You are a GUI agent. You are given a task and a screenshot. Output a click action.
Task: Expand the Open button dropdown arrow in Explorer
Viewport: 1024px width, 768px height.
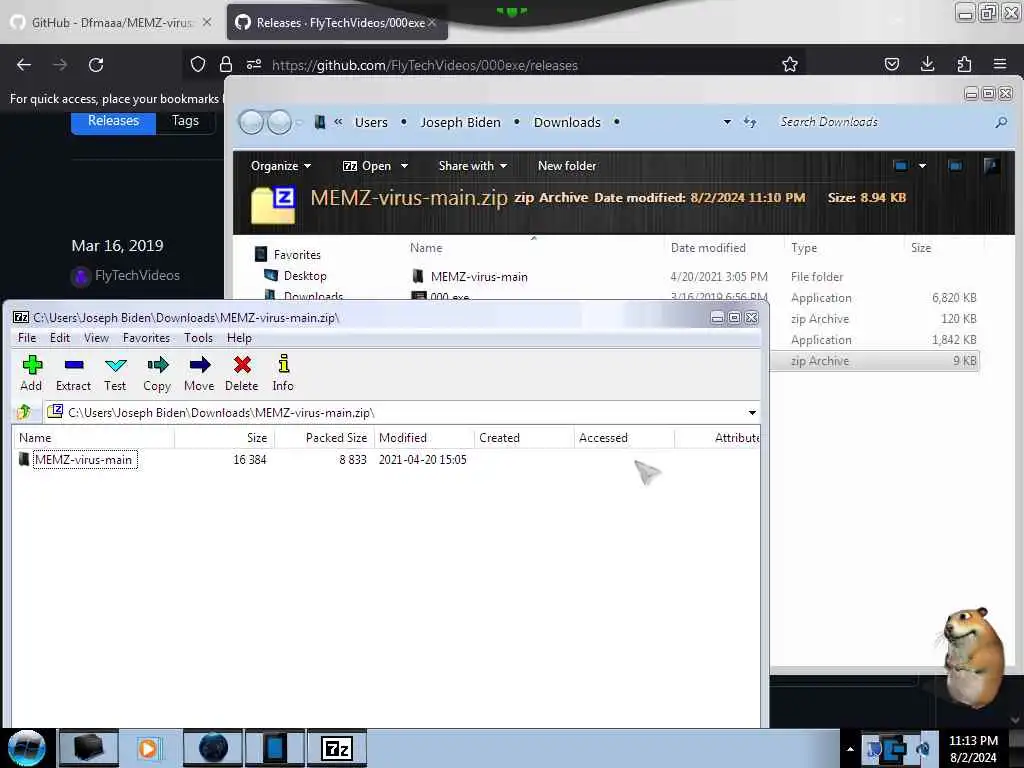click(404, 166)
